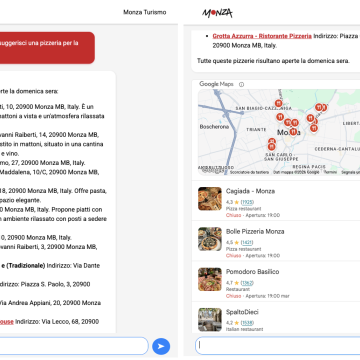Open Pomodoro Basilico review count 1362
Image resolution: width=360 pixels, height=360 pixels.
pos(247,283)
